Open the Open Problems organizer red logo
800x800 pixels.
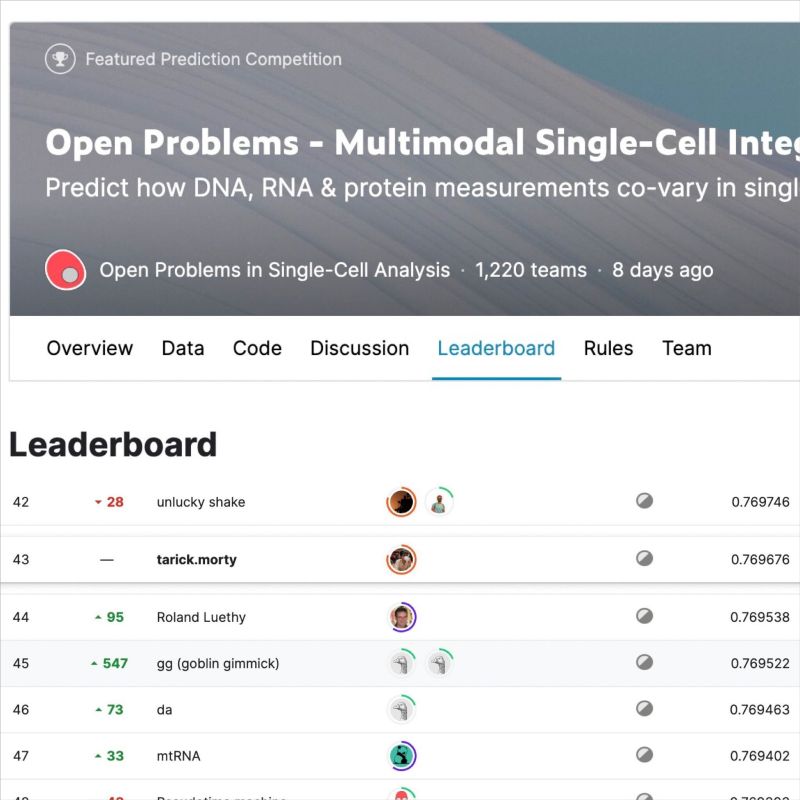tap(66, 270)
